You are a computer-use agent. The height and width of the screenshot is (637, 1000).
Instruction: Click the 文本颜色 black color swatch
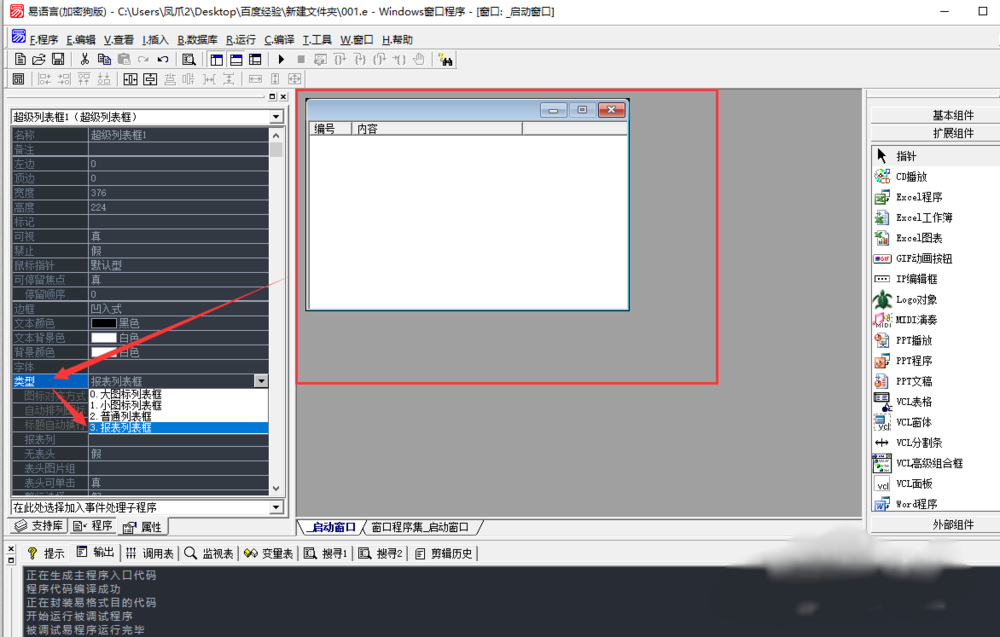point(103,323)
